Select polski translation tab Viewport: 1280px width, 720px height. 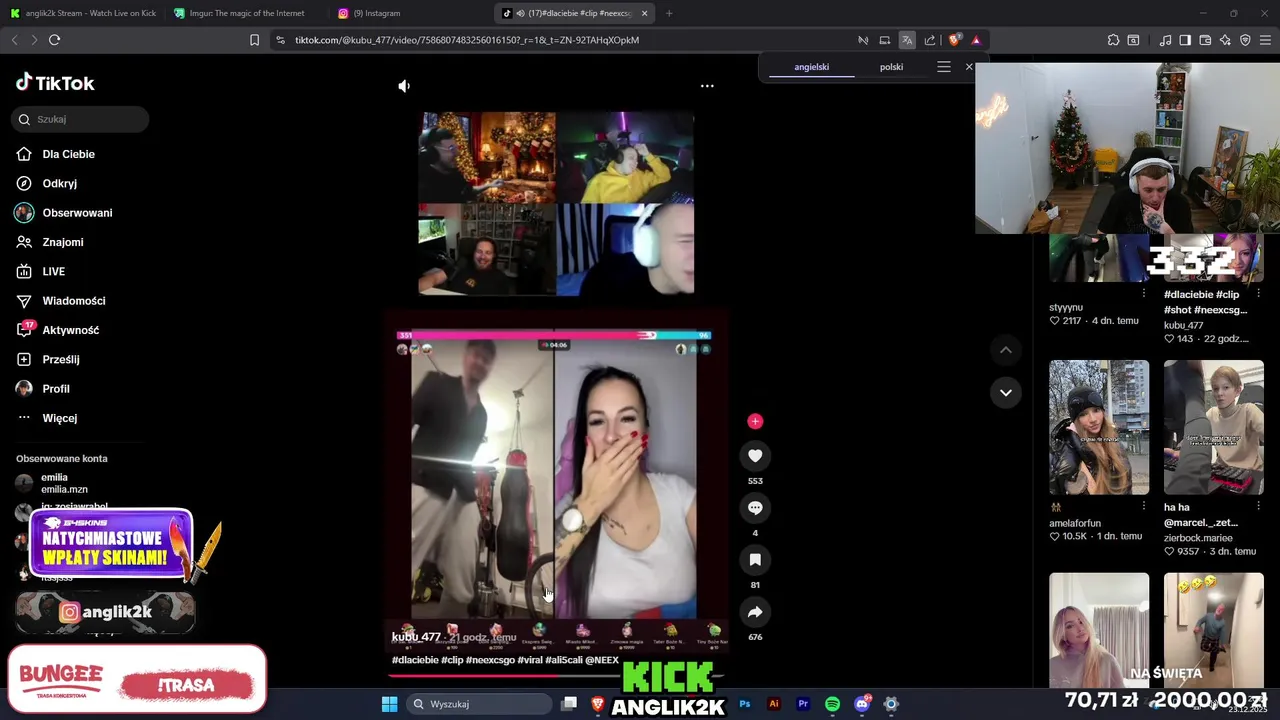891,67
